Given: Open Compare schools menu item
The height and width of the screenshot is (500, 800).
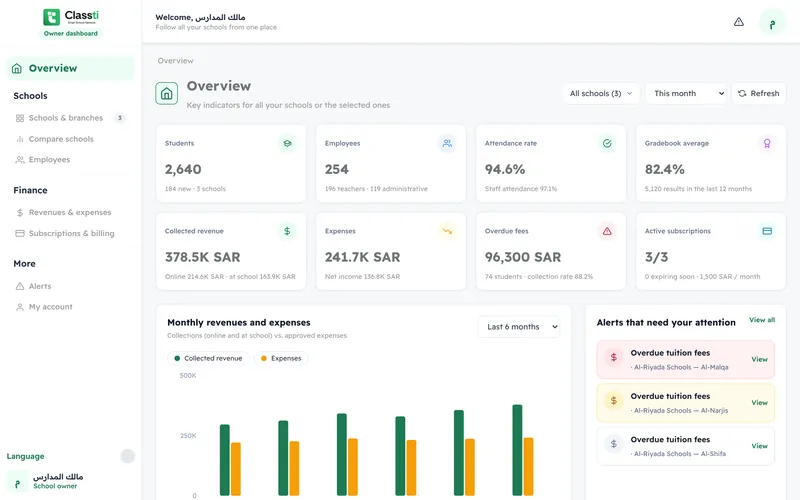Looking at the screenshot, I should coord(70,139).
